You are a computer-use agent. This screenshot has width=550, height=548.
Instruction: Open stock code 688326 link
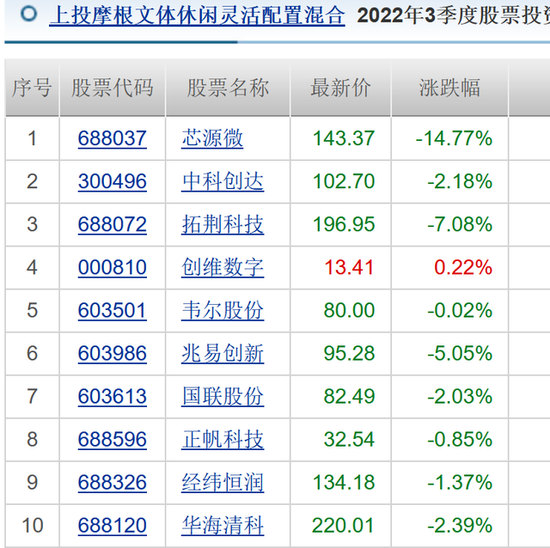112,482
